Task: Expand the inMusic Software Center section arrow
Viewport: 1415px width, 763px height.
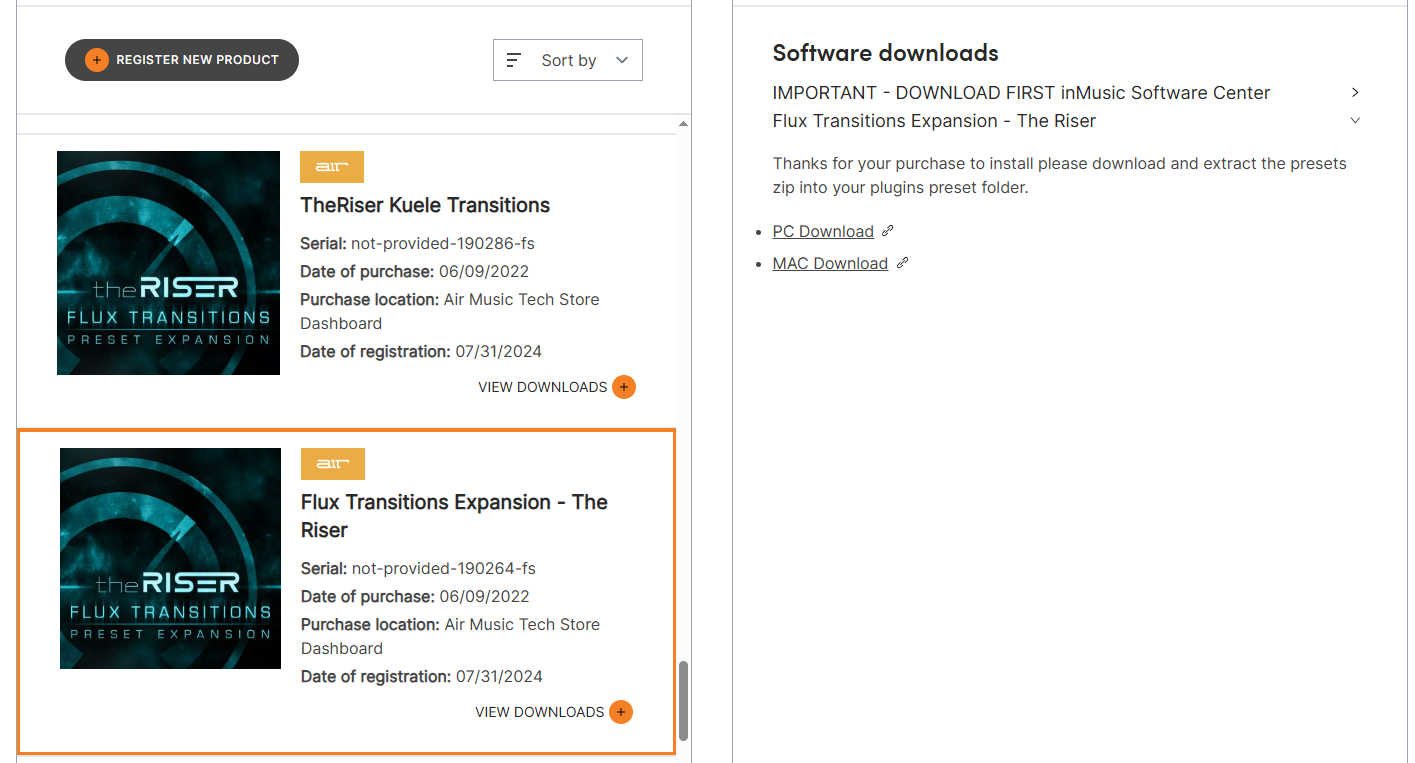Action: click(x=1355, y=92)
